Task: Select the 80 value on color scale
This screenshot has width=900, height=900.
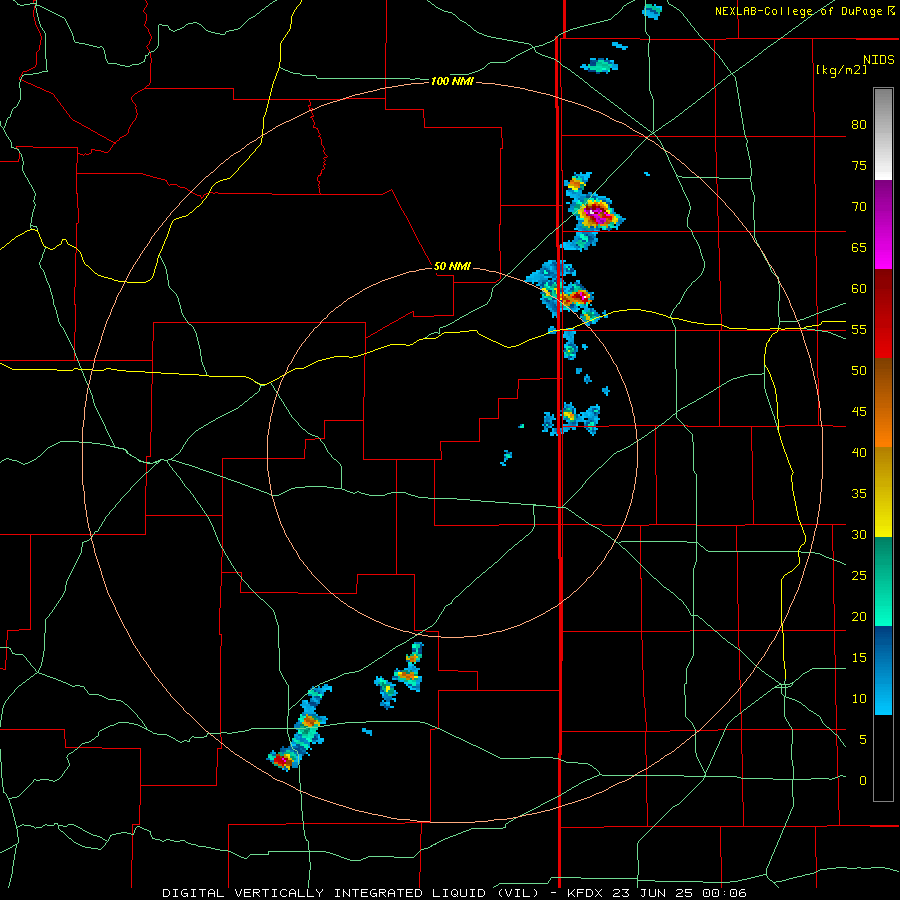Action: pyautogui.click(x=859, y=125)
